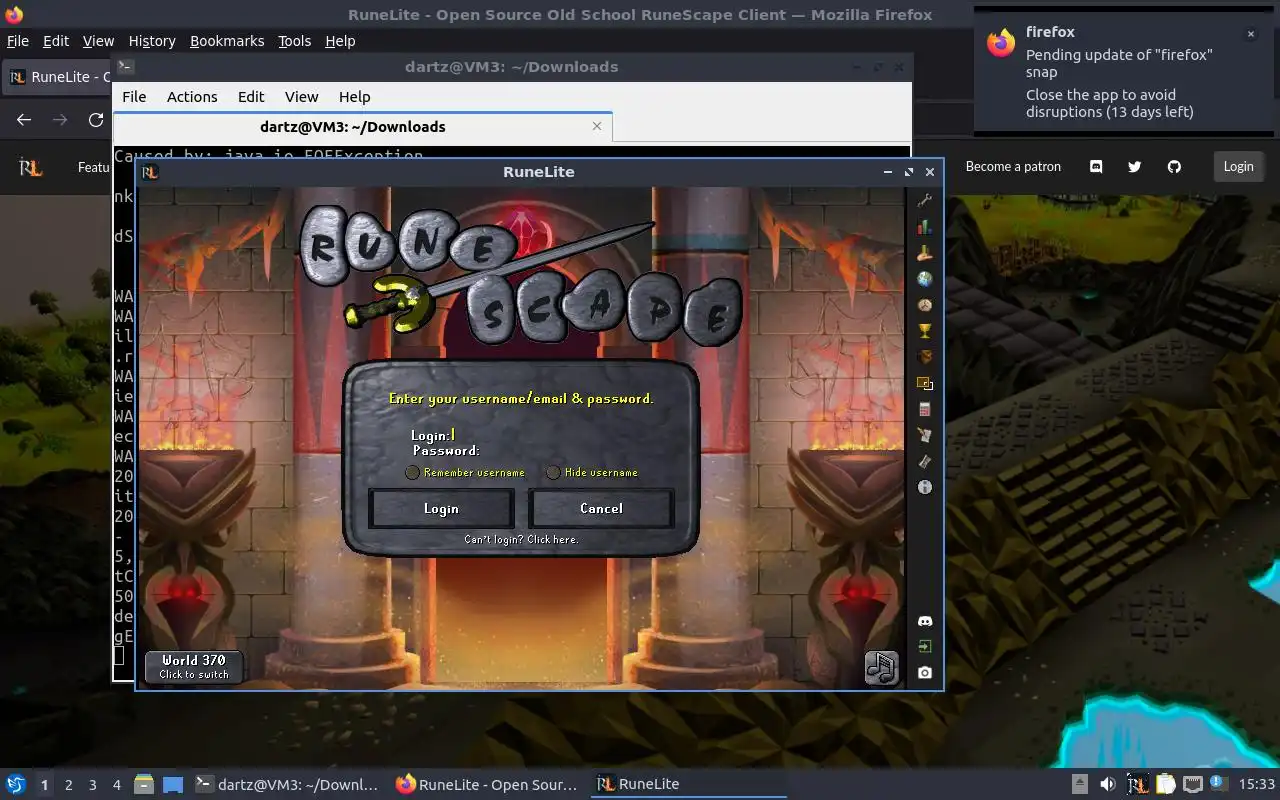Screen dimensions: 1280x800
Task: Open the Info panel icon
Action: tap(925, 487)
